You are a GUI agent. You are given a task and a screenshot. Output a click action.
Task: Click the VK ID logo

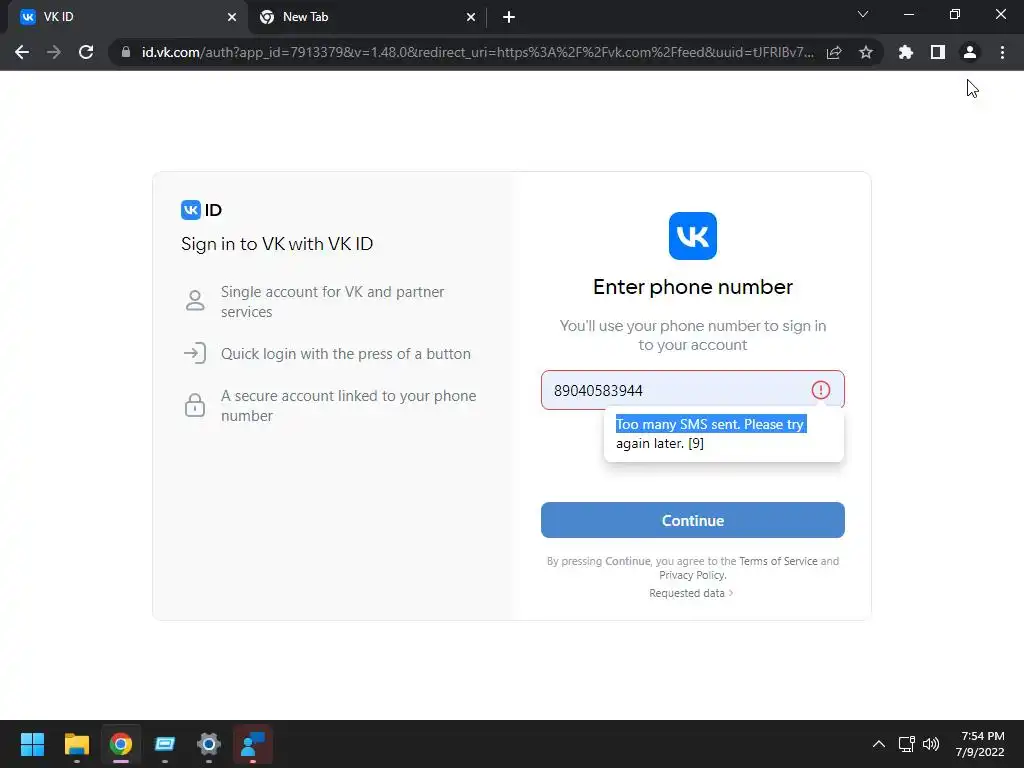click(201, 210)
